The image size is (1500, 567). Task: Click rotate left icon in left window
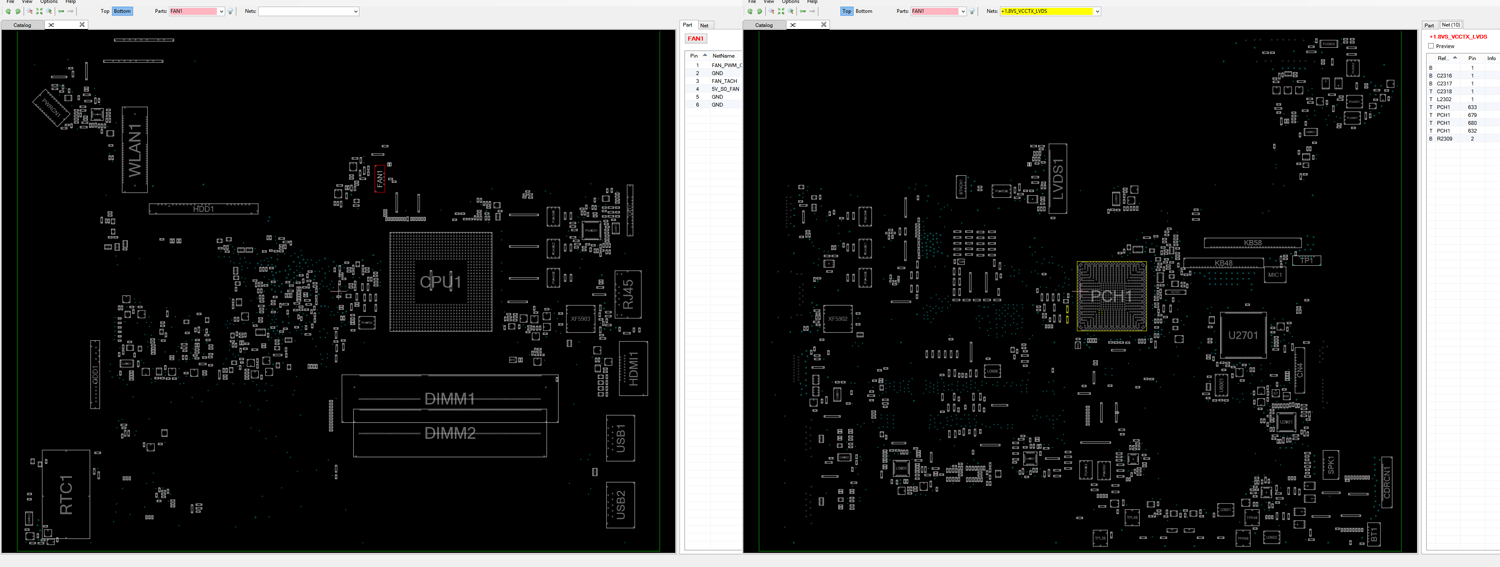[8, 11]
